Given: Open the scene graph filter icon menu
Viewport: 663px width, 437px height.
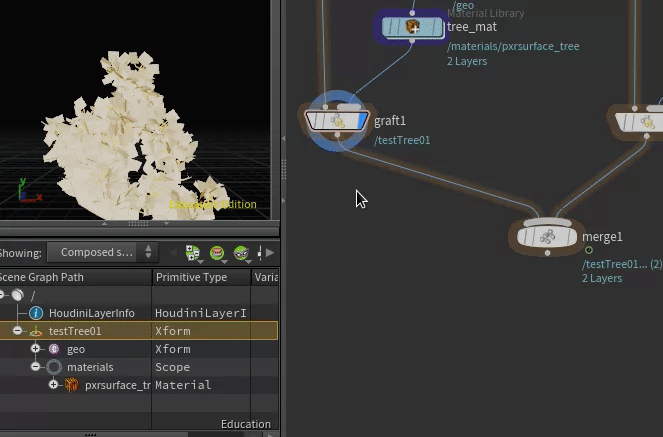Looking at the screenshot, I should coord(217,253).
